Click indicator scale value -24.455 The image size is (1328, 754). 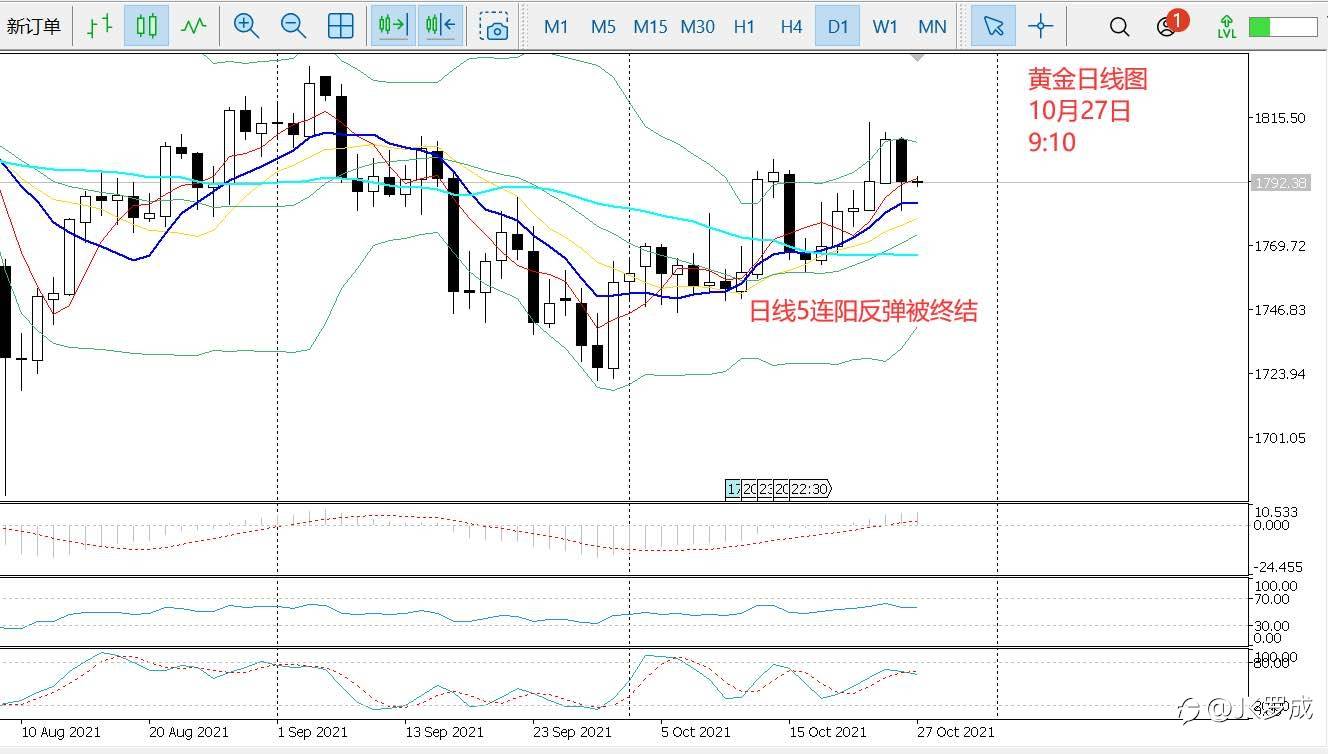click(x=1278, y=566)
